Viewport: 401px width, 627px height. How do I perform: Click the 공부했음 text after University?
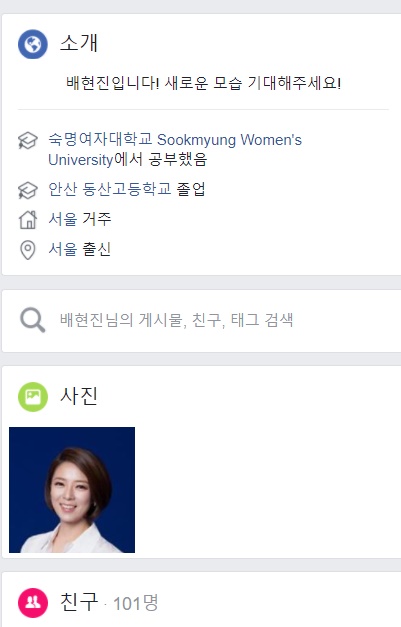(178, 160)
